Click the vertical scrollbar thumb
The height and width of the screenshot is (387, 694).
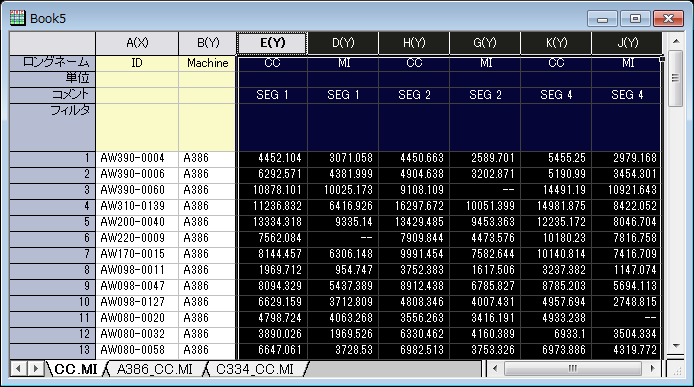point(675,78)
